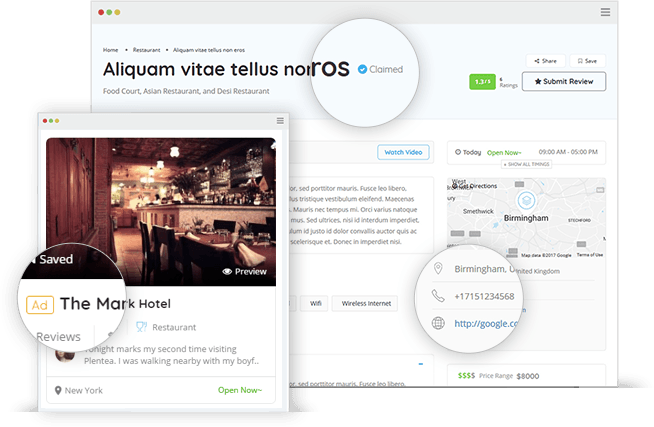Screen dimensions: 654x427
Task: Expand Show All Timings
Action: [526, 164]
